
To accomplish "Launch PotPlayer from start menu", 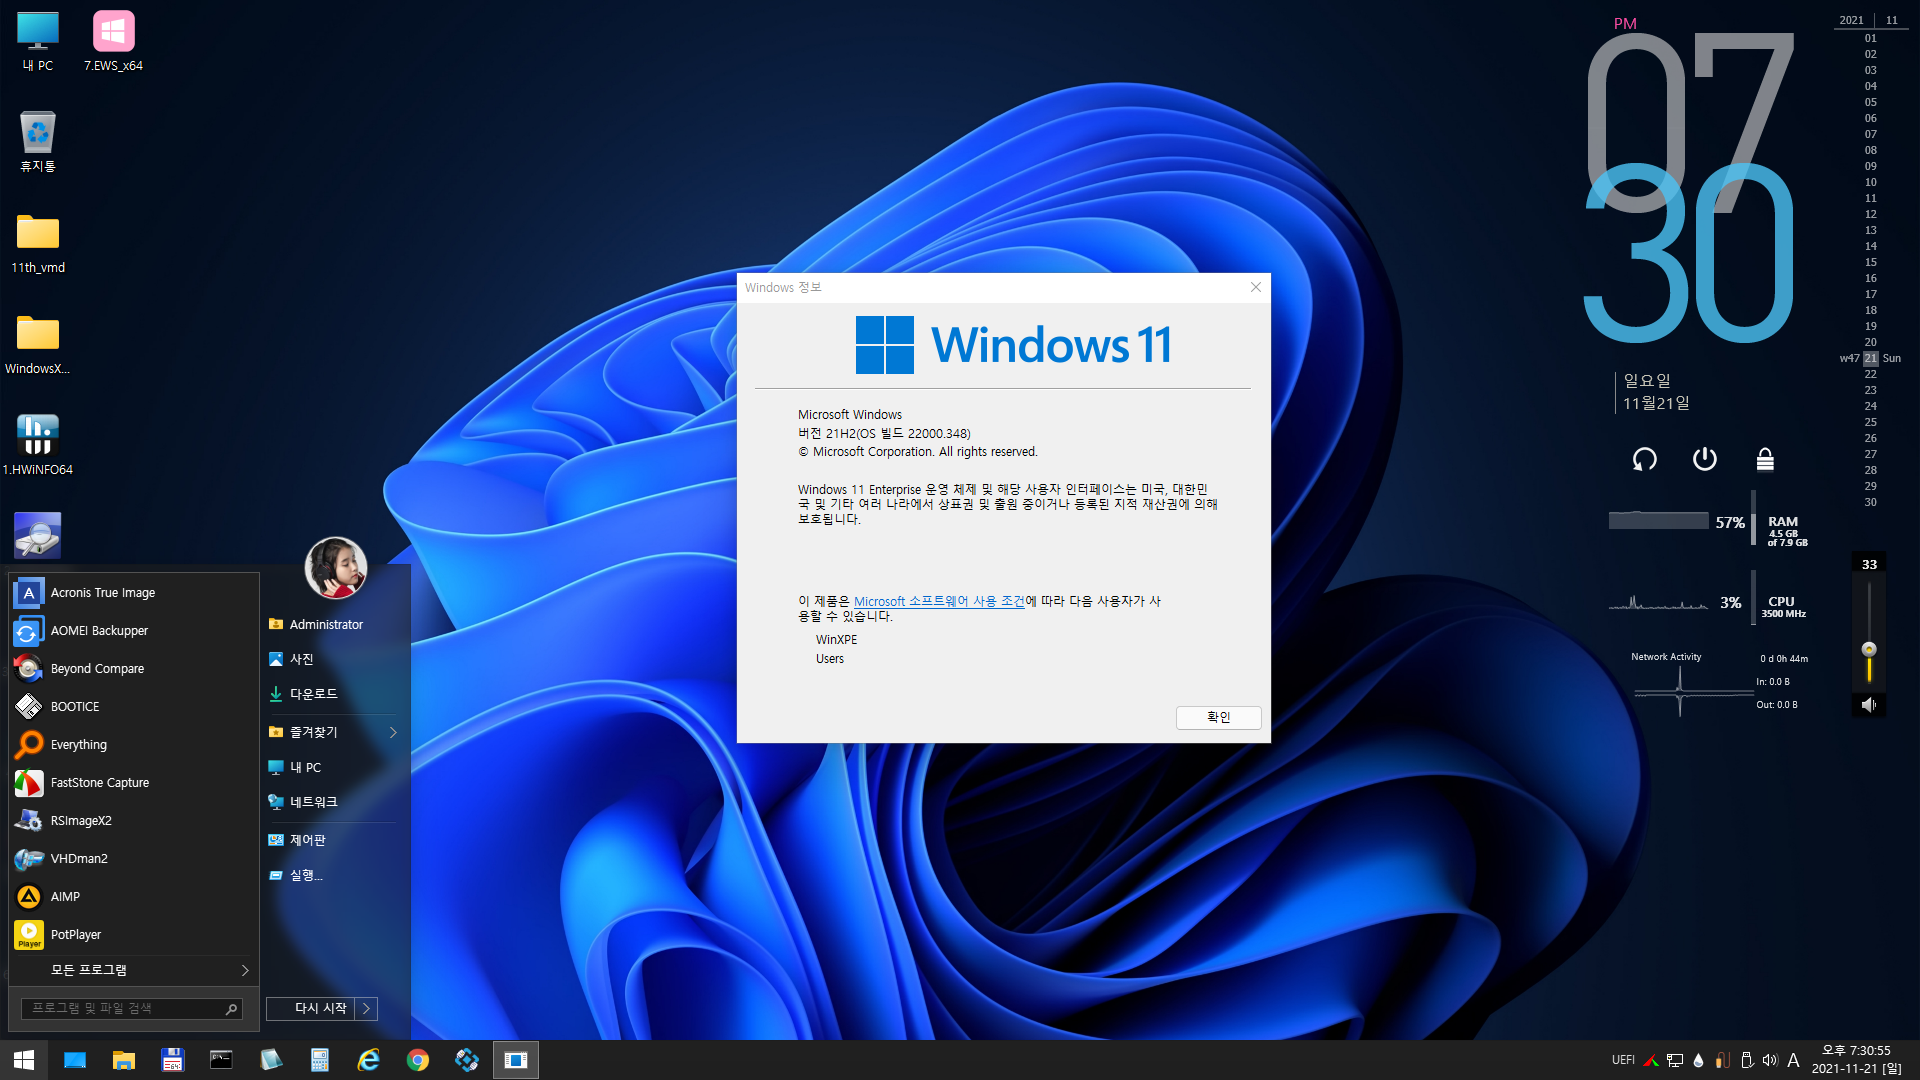I will [134, 935].
